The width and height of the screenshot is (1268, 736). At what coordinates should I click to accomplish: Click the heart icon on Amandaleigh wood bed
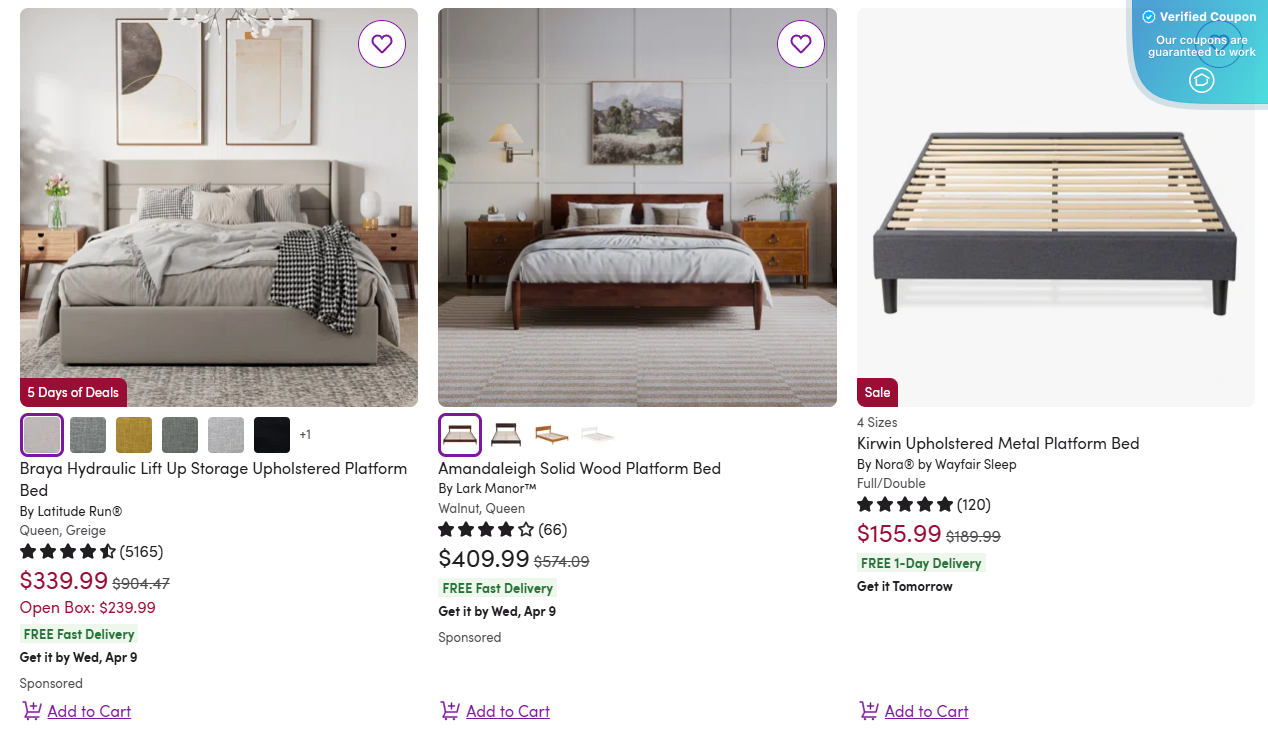tap(800, 44)
